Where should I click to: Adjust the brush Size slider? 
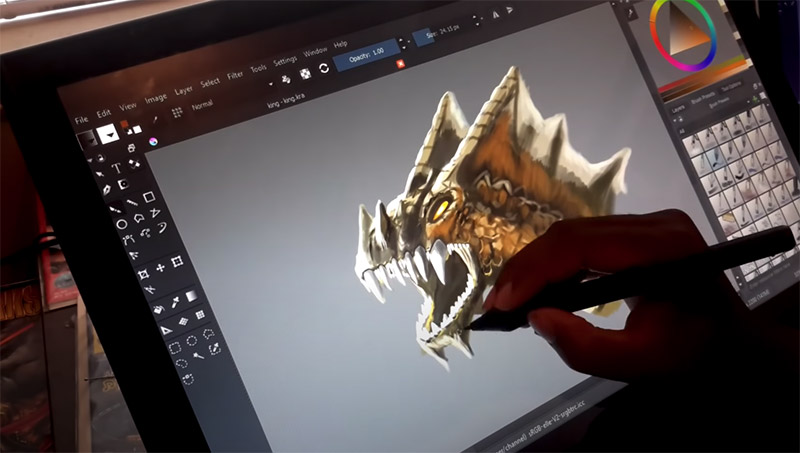coord(442,32)
